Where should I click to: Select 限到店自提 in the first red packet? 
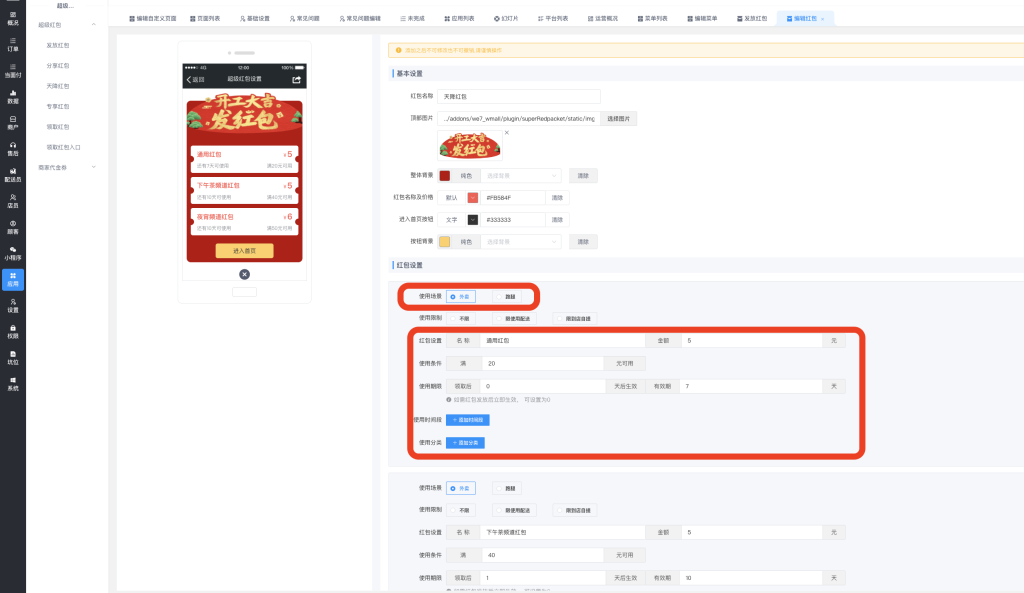[573, 318]
